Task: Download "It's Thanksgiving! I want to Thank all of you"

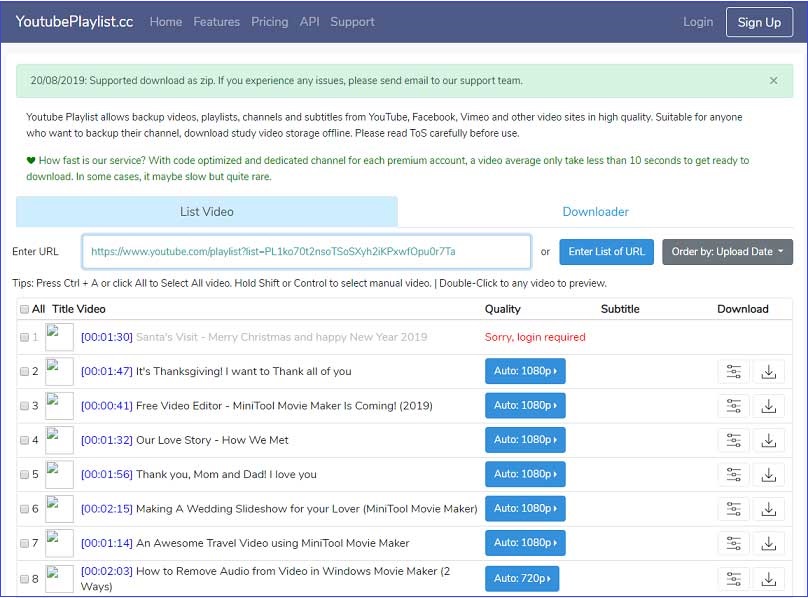Action: click(769, 372)
